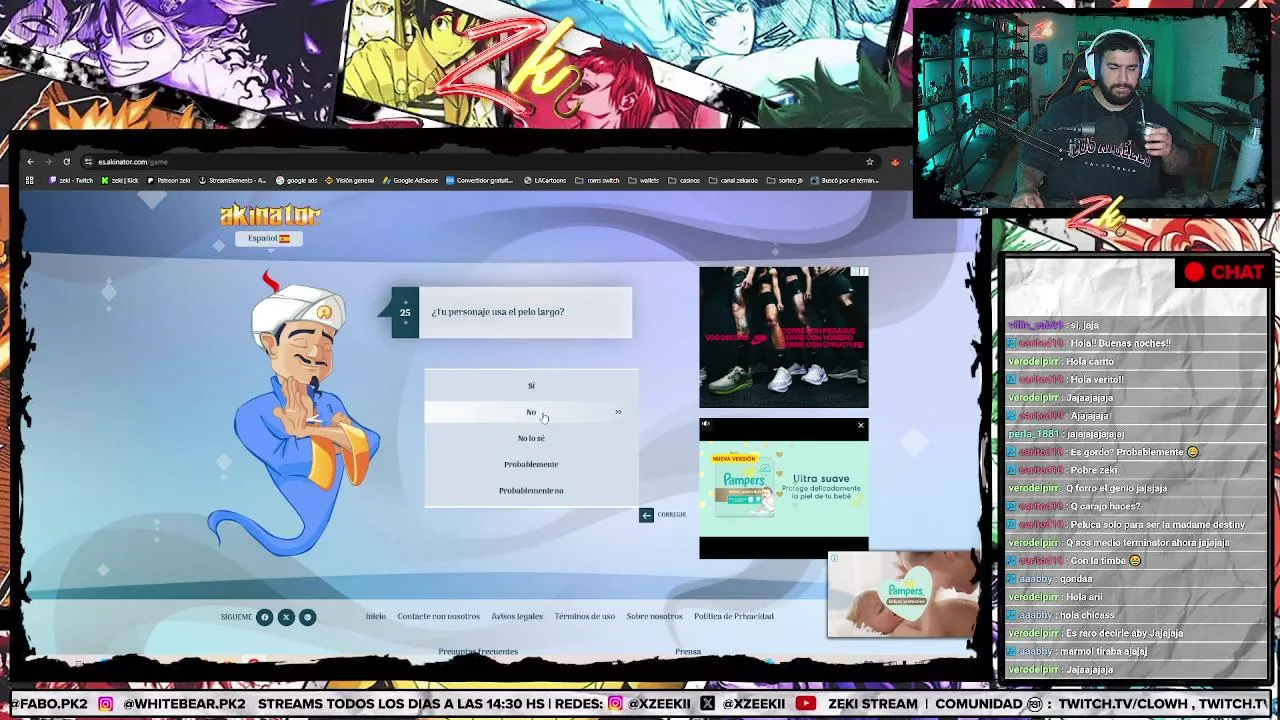The width and height of the screenshot is (1280, 720).
Task: Open the Google AdSense bookmark
Action: (x=411, y=181)
